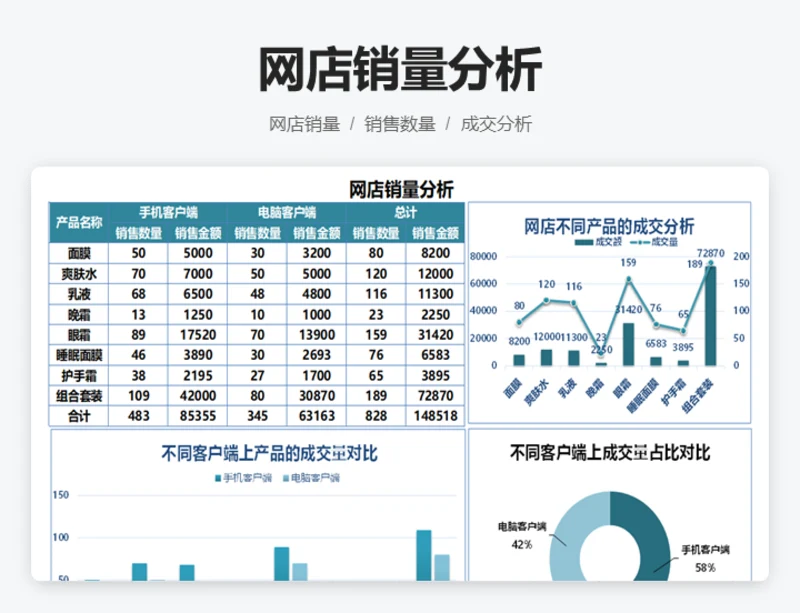Click the 成交额 legend entry

coord(598,242)
